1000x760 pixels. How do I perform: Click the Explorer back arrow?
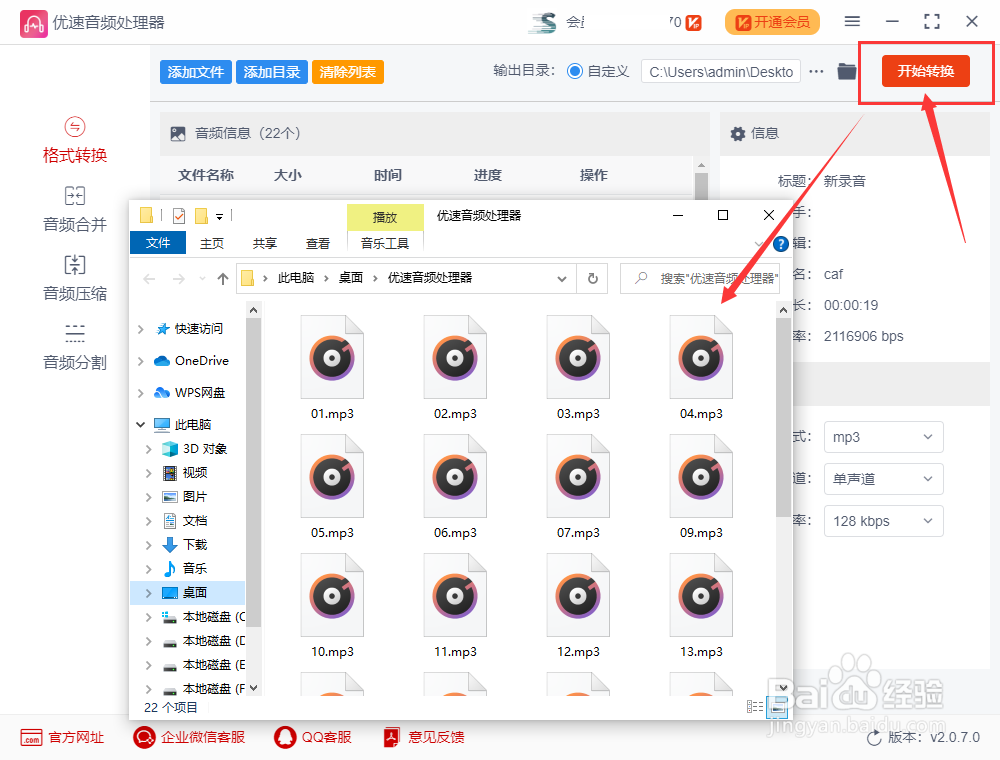click(149, 279)
